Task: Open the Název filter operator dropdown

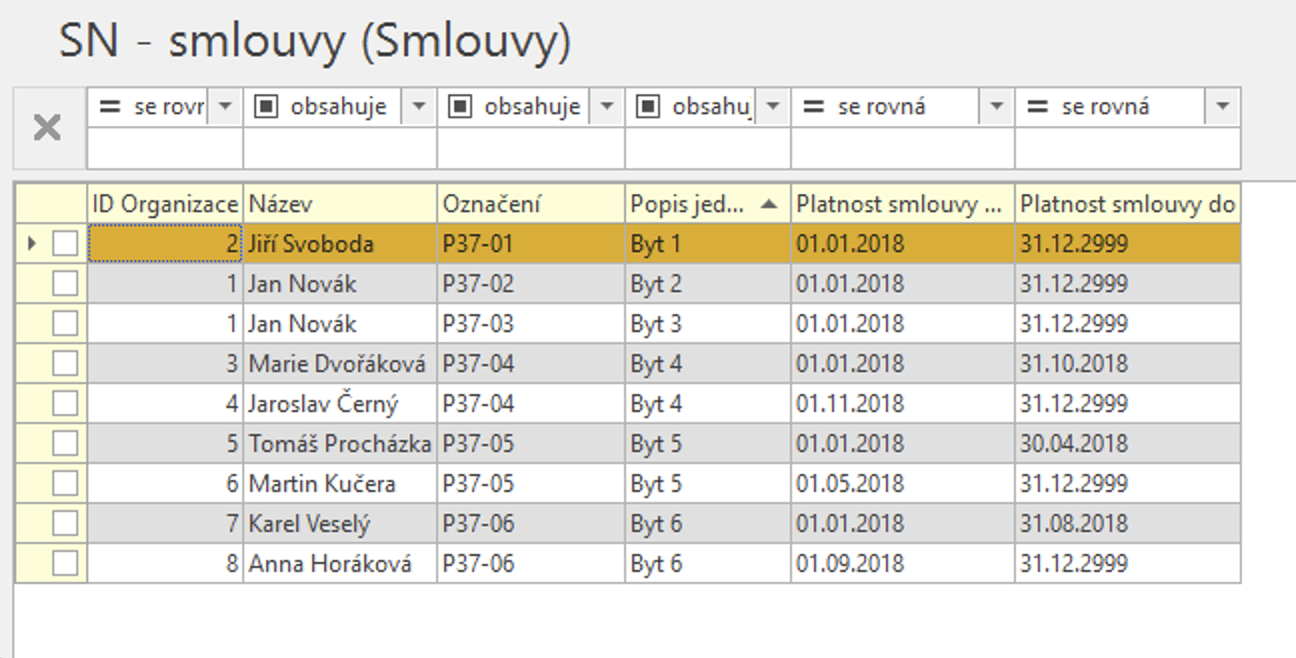Action: tap(420, 106)
